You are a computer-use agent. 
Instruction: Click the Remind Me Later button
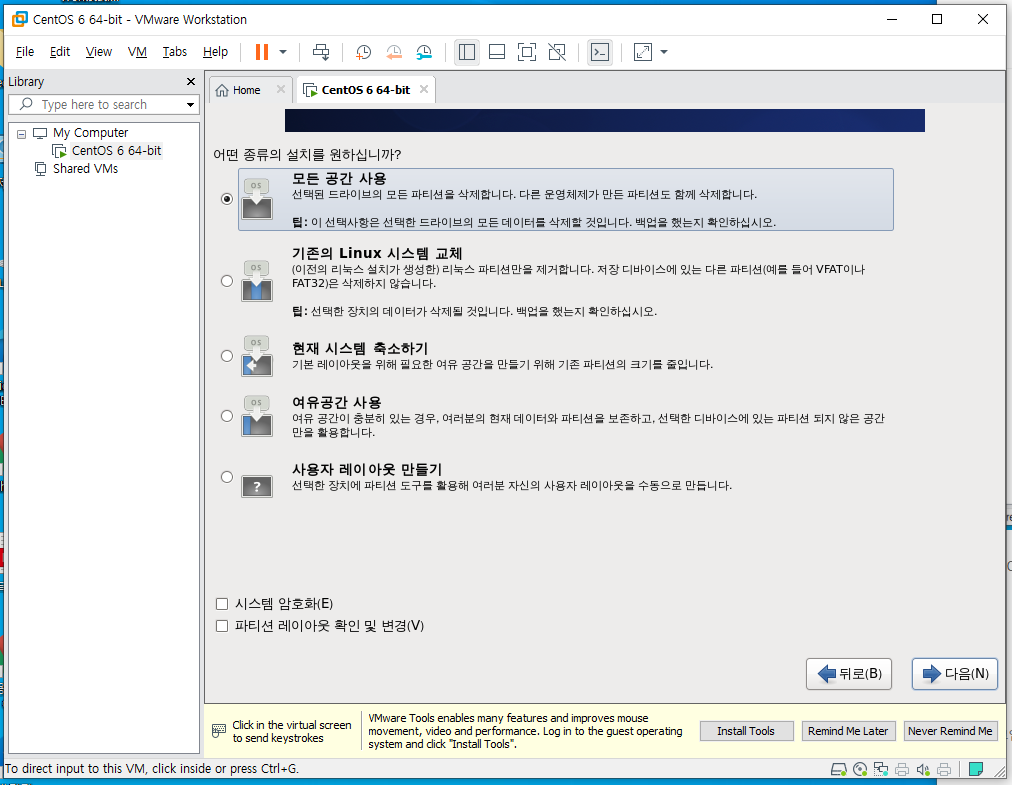point(848,731)
